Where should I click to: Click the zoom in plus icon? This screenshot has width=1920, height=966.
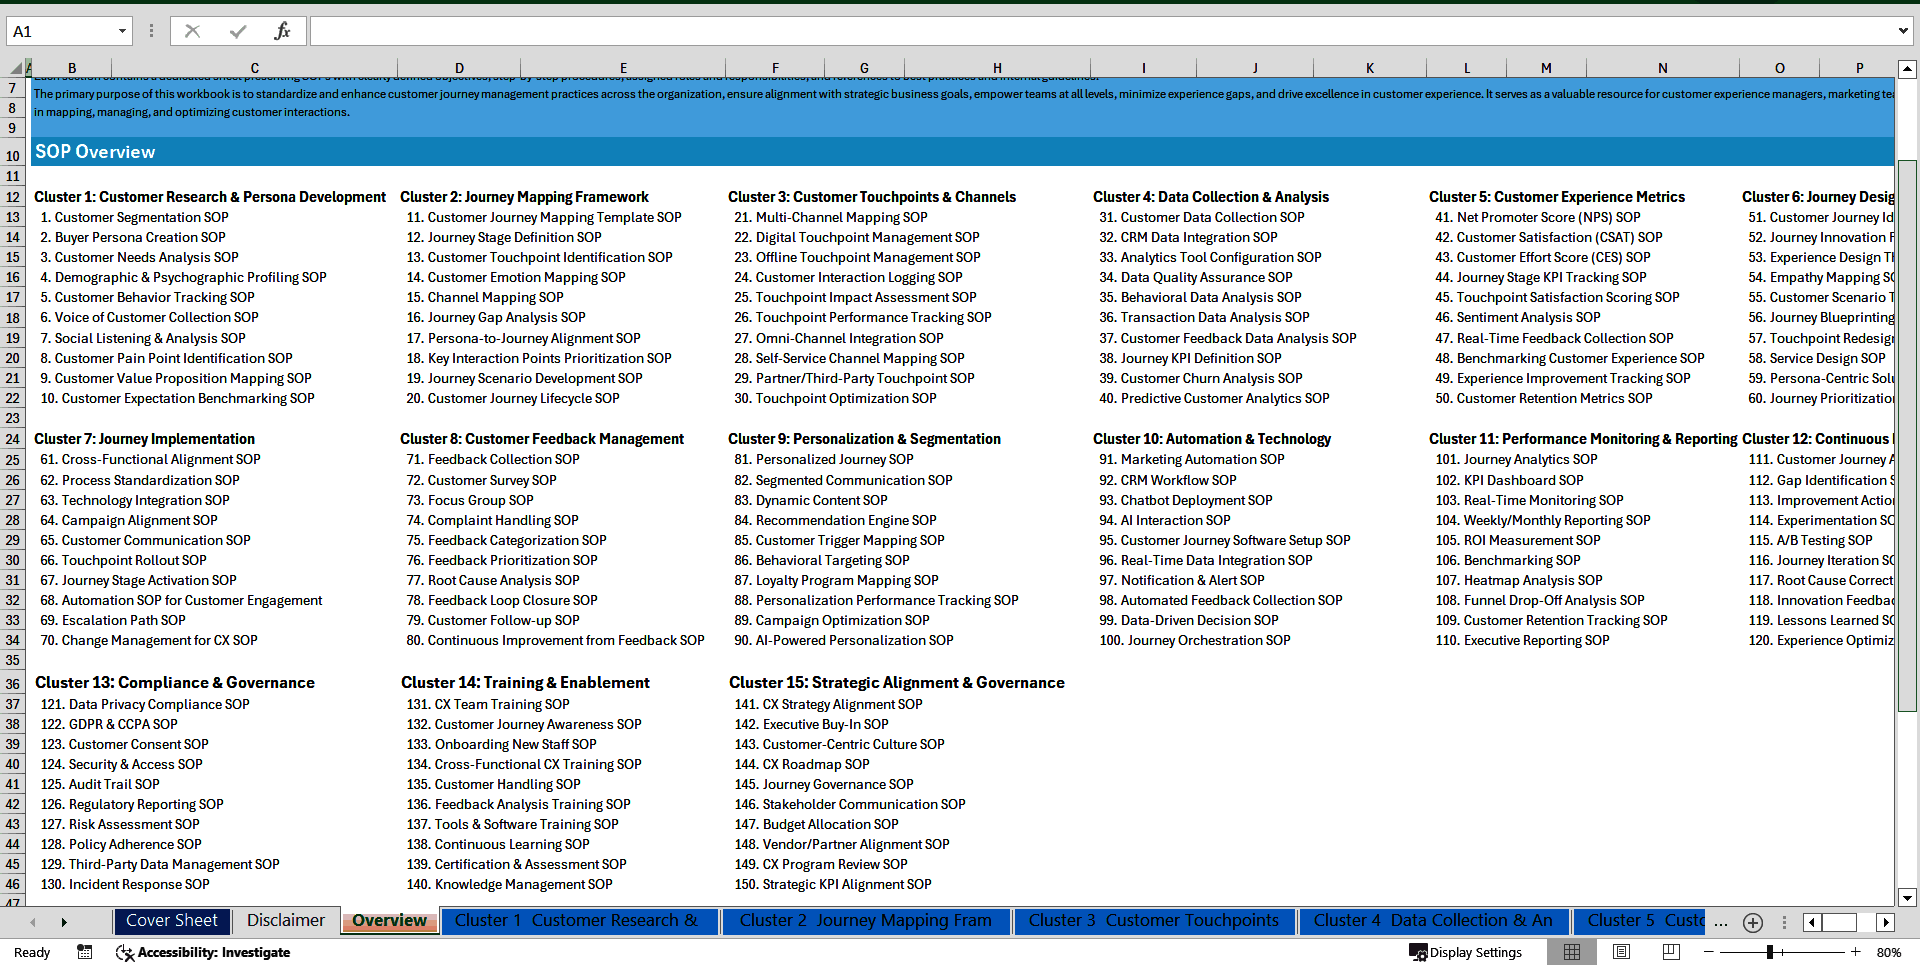point(1856,952)
